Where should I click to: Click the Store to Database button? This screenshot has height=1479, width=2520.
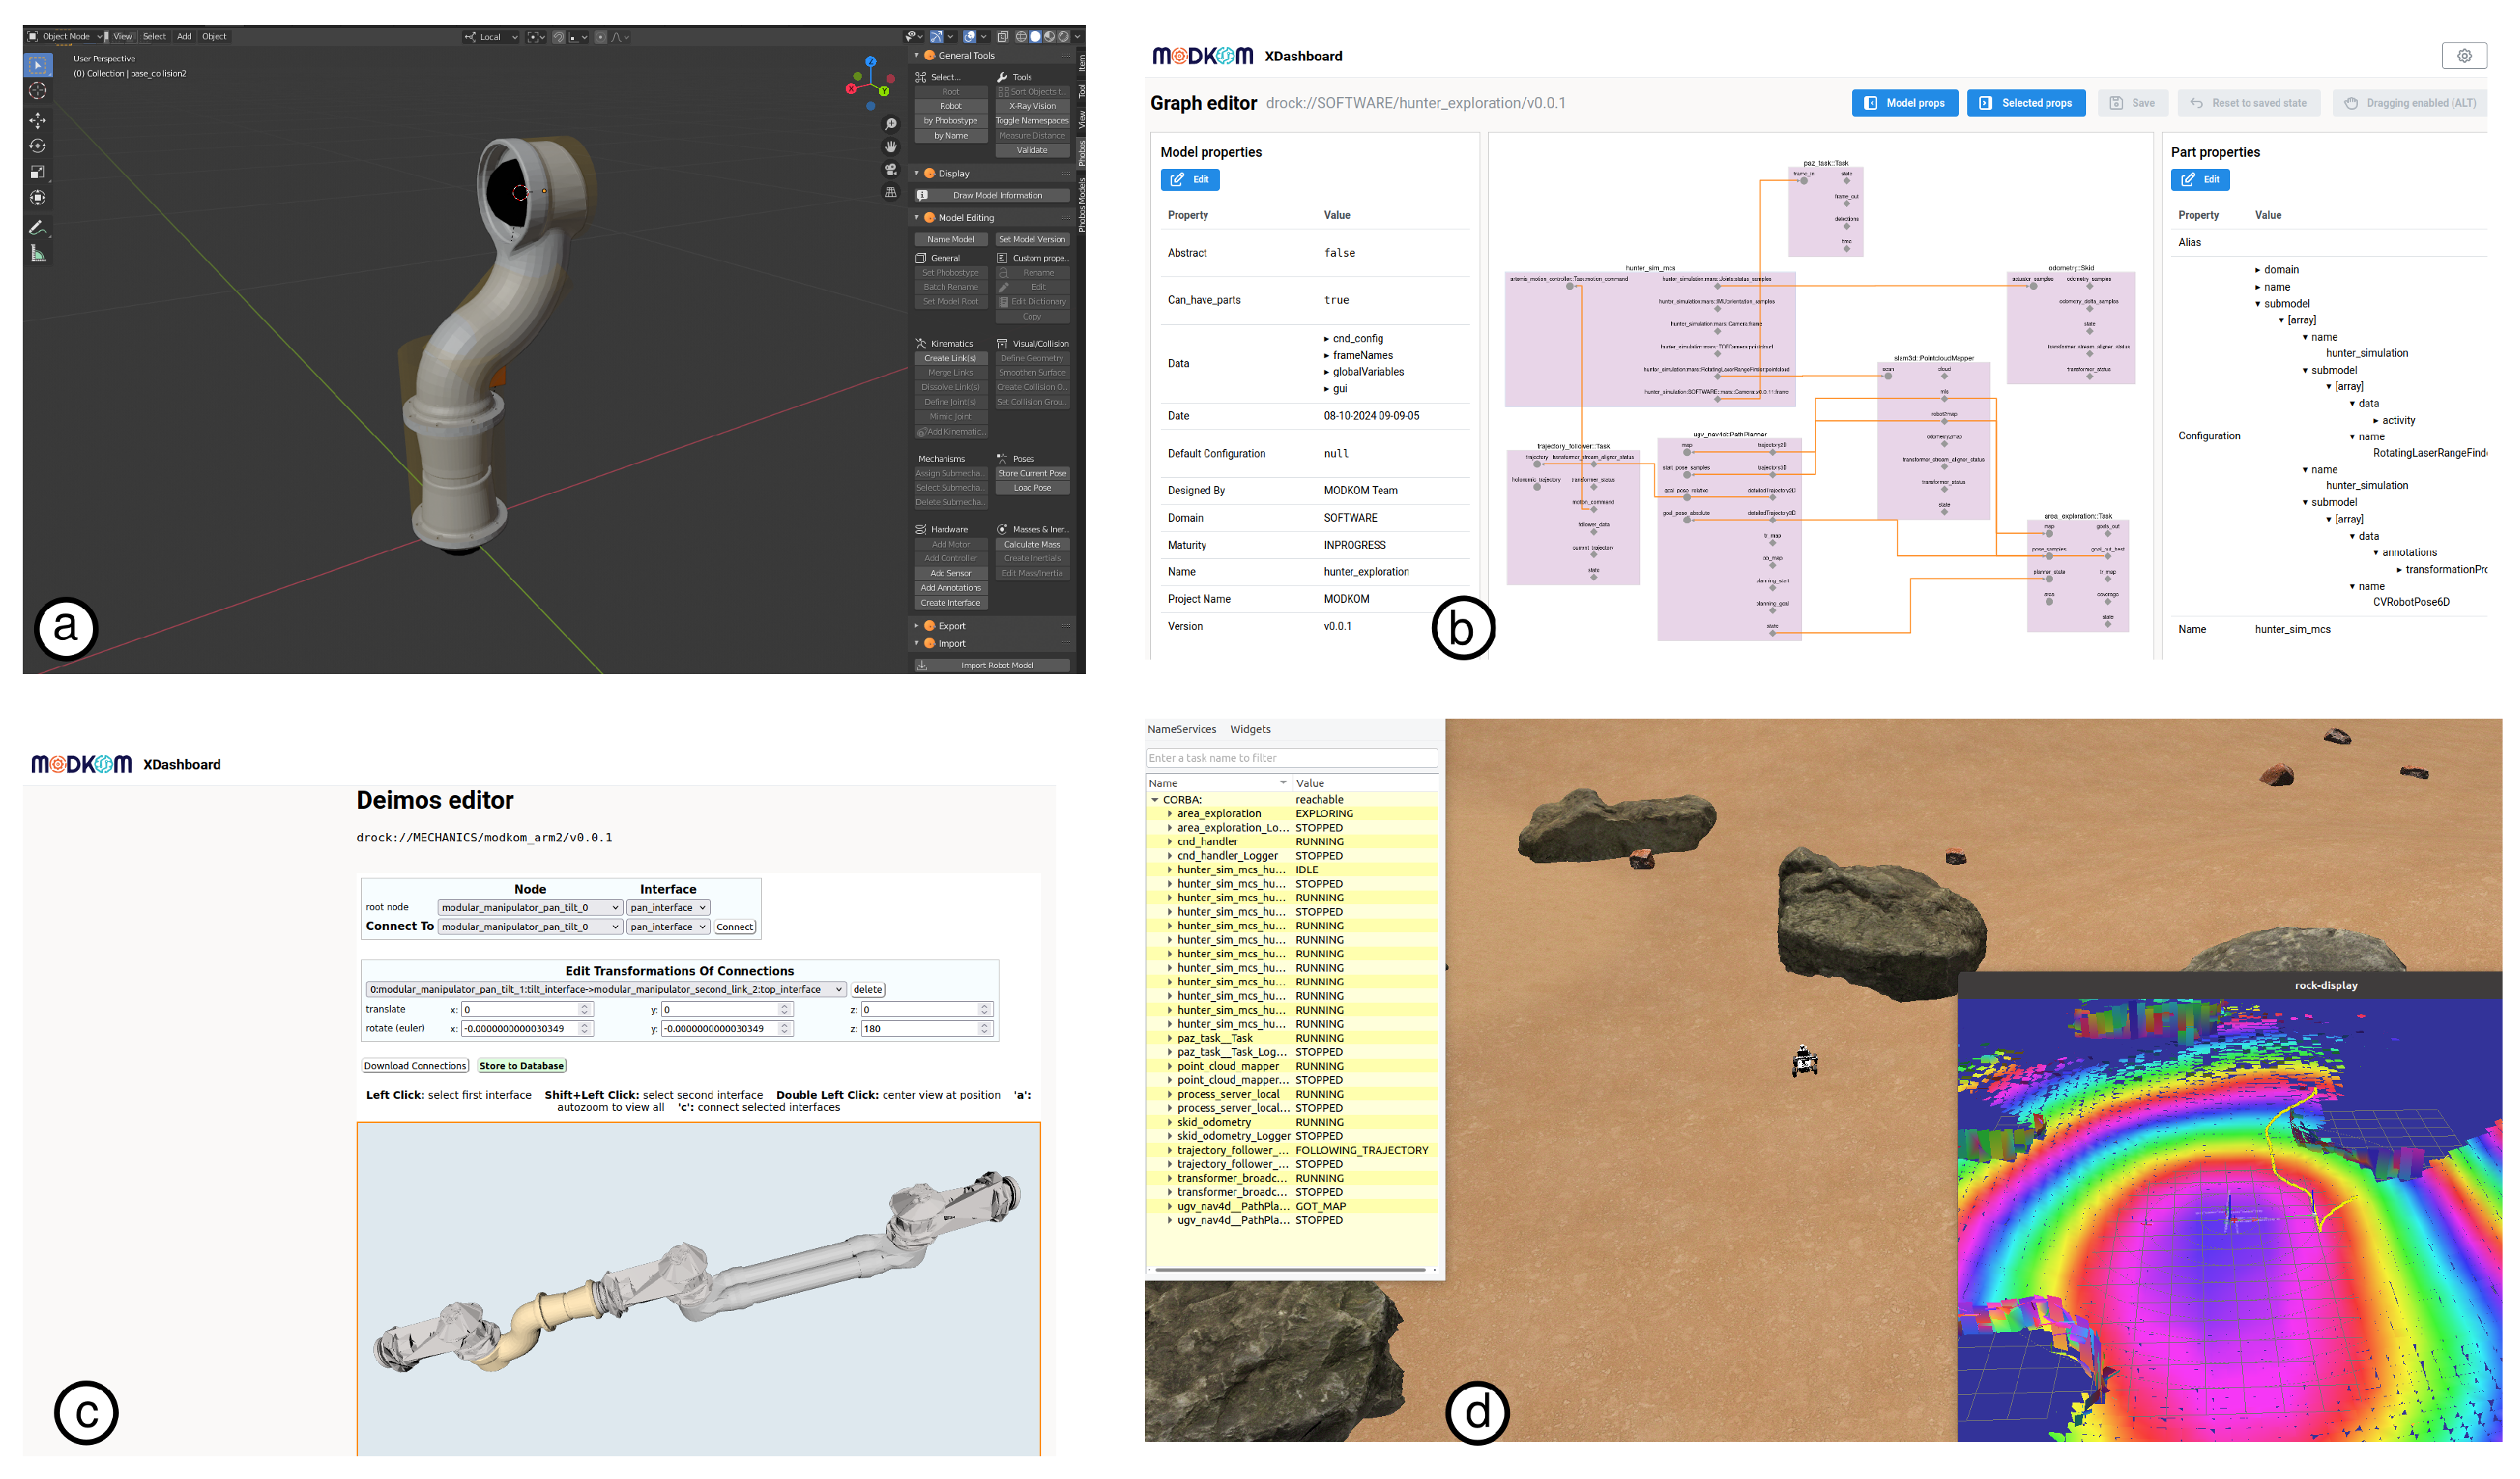point(521,1066)
